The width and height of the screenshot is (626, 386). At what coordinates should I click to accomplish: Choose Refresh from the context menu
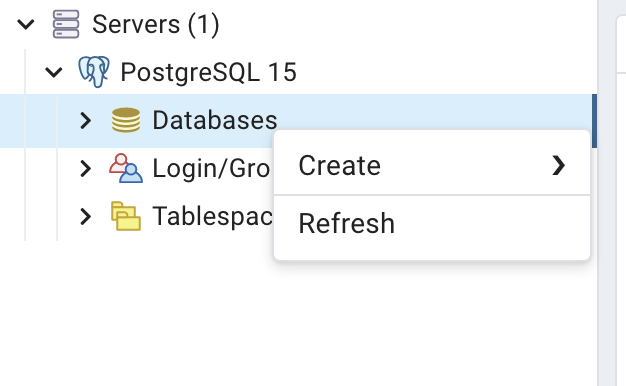click(x=432, y=223)
